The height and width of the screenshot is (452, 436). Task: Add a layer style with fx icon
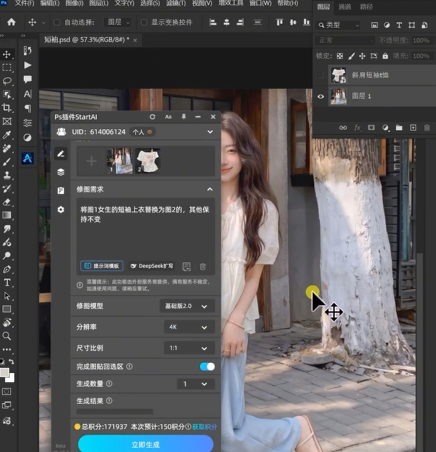point(357,128)
